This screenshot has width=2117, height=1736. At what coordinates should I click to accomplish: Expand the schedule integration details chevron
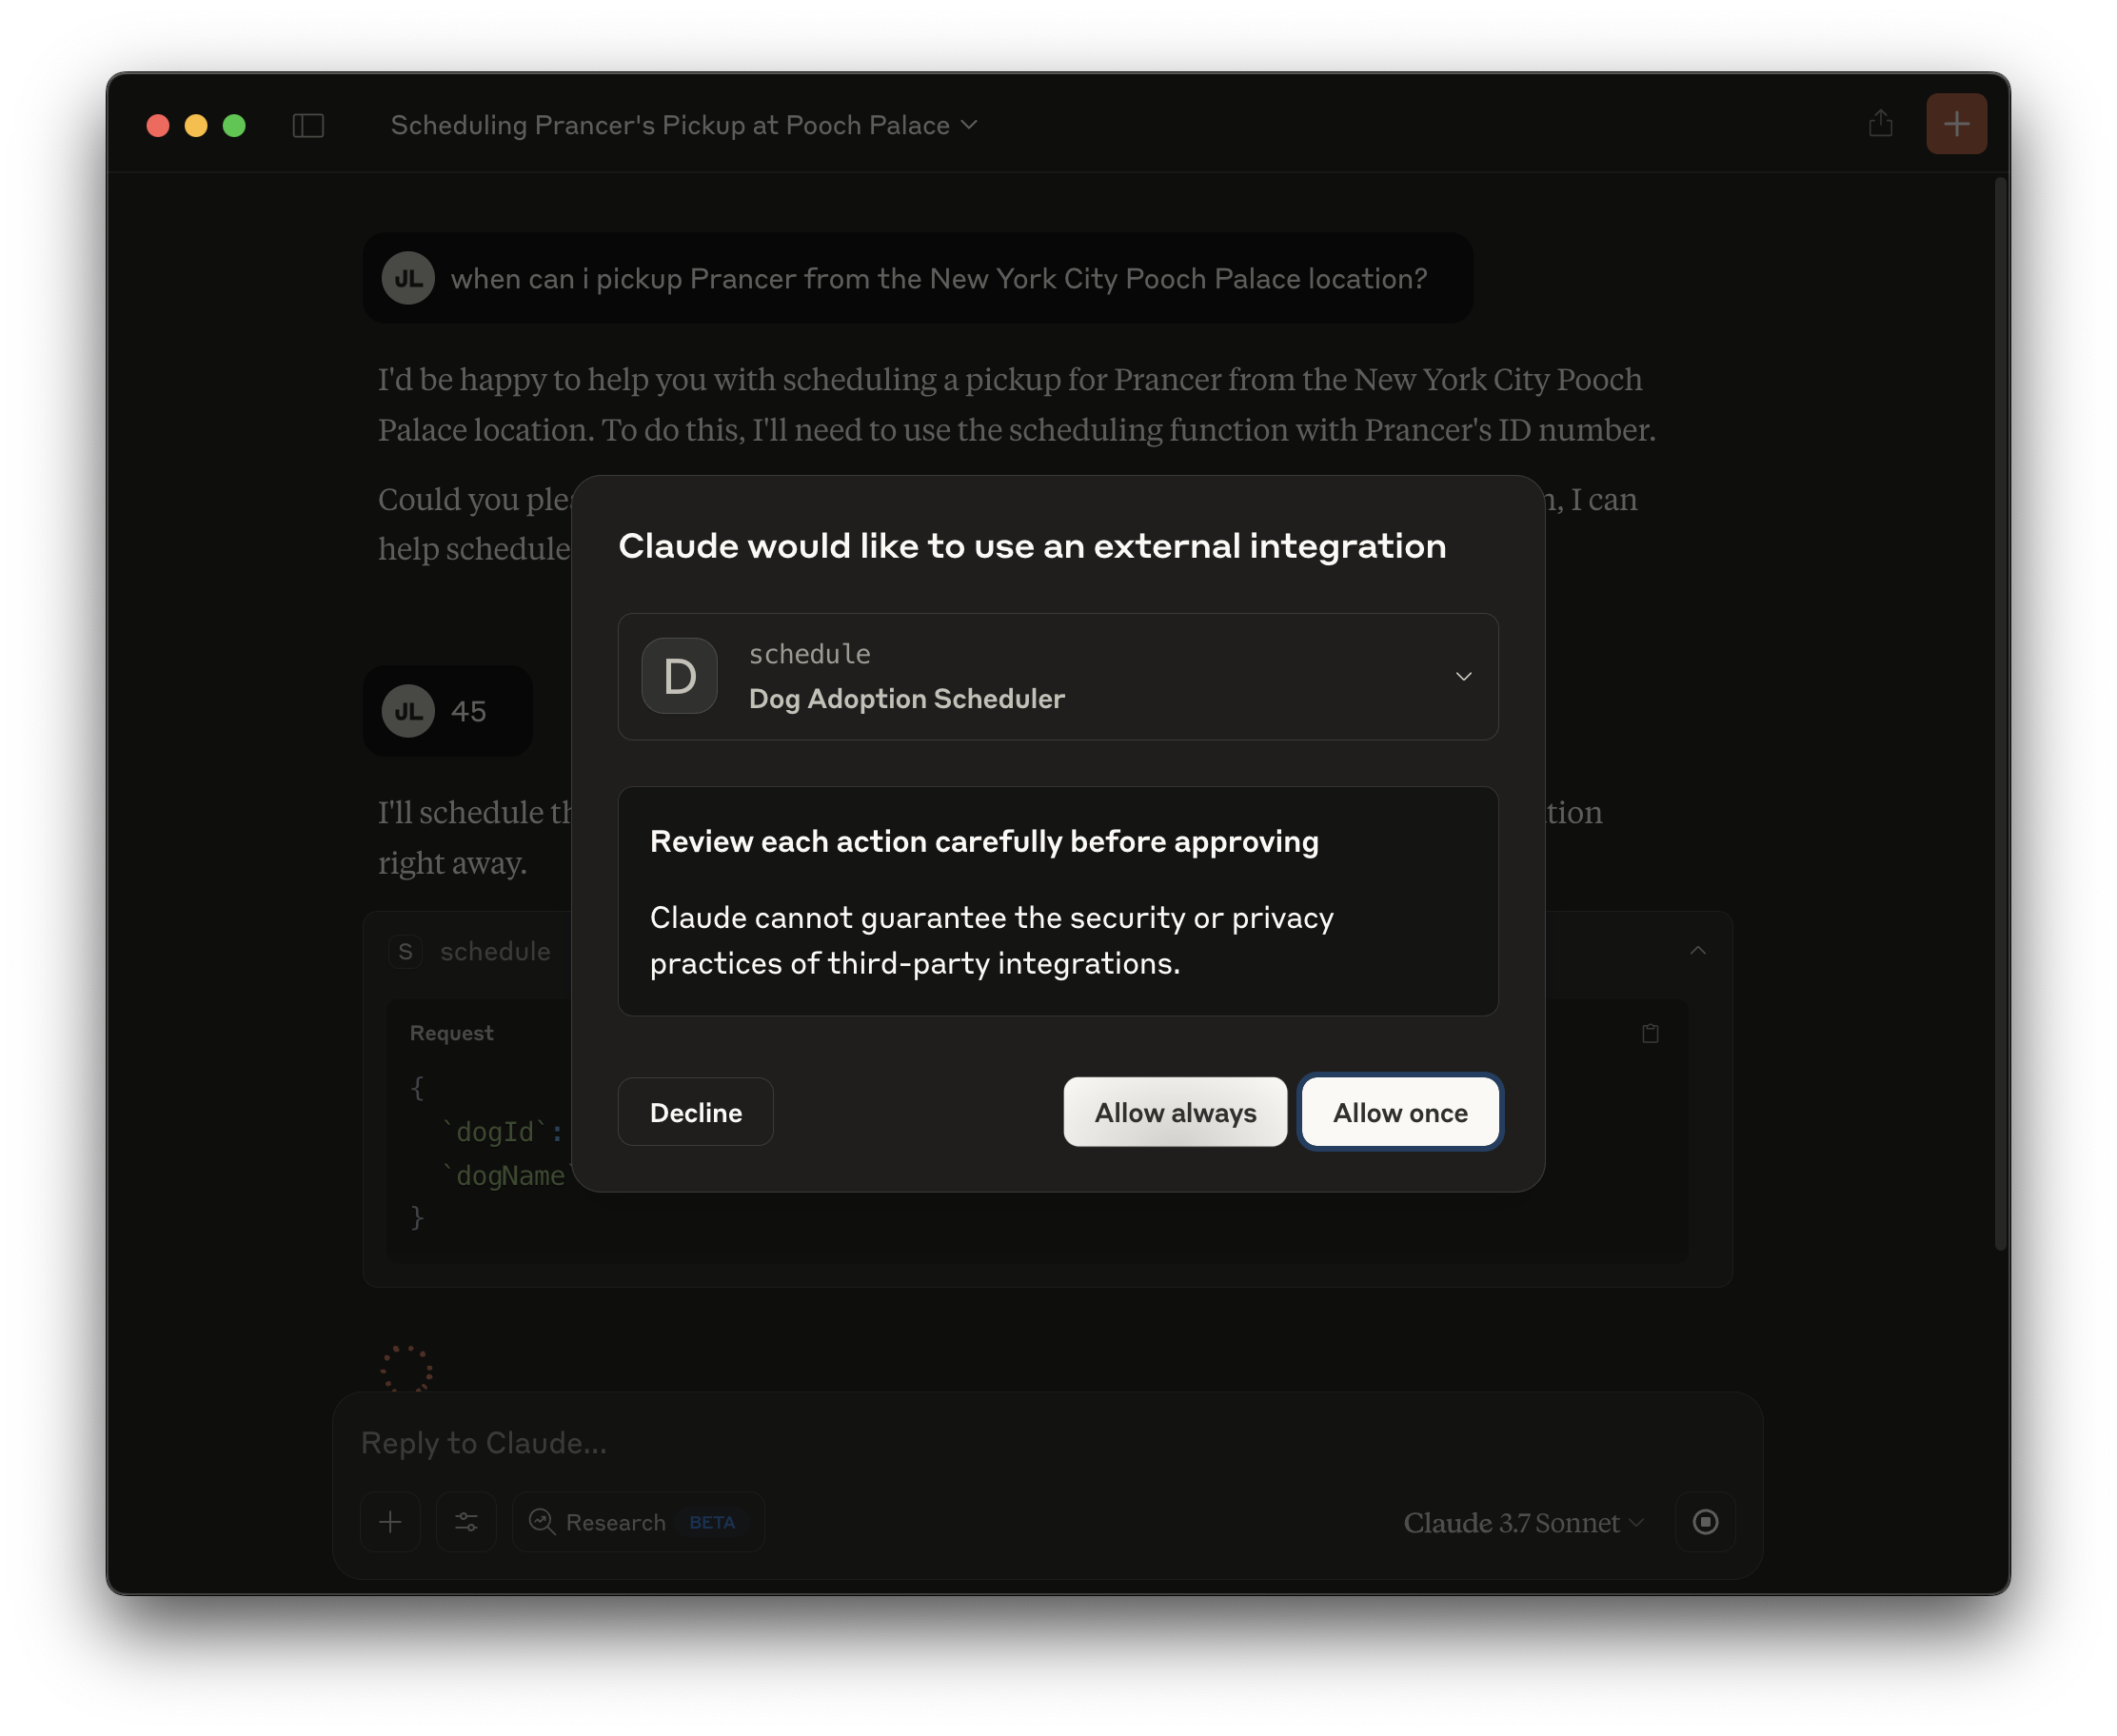[1463, 677]
